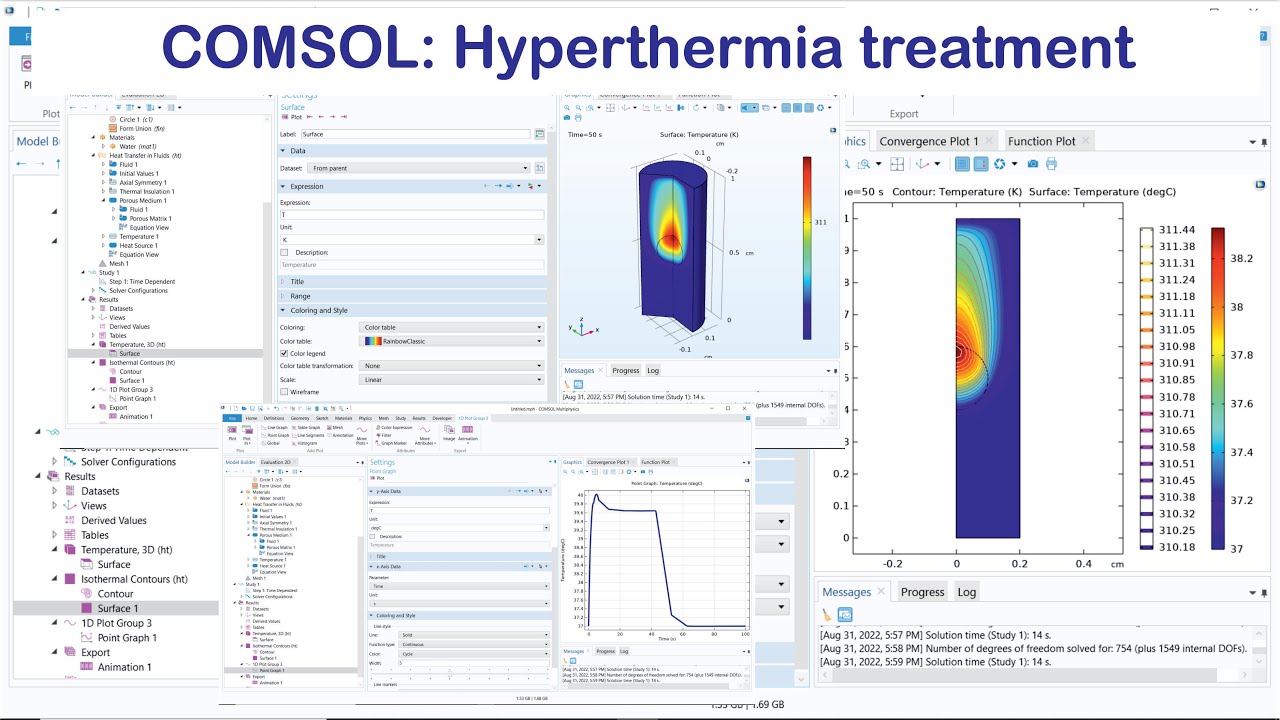Expand Title section in upper Surface Settings
This screenshot has width=1280, height=720.
click(412, 282)
